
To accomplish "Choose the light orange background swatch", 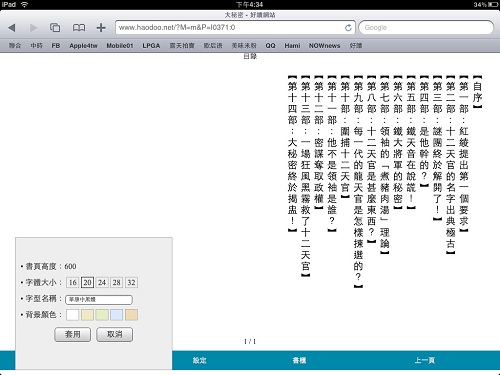I will [x=131, y=315].
